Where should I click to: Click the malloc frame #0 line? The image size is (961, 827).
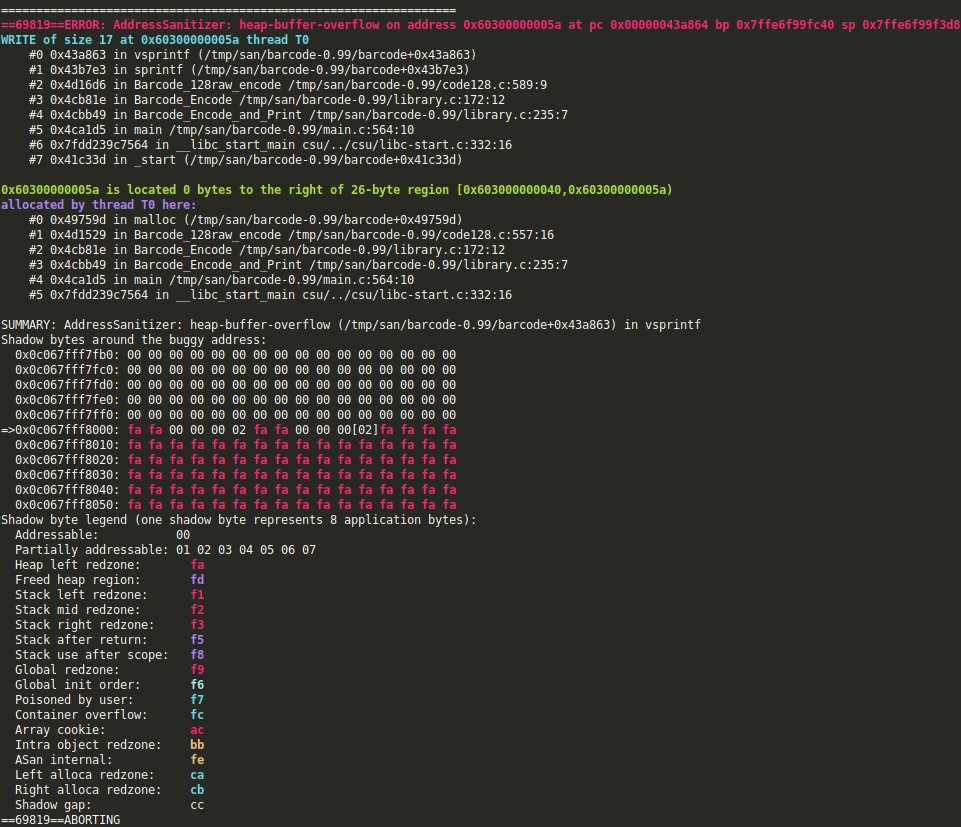245,219
